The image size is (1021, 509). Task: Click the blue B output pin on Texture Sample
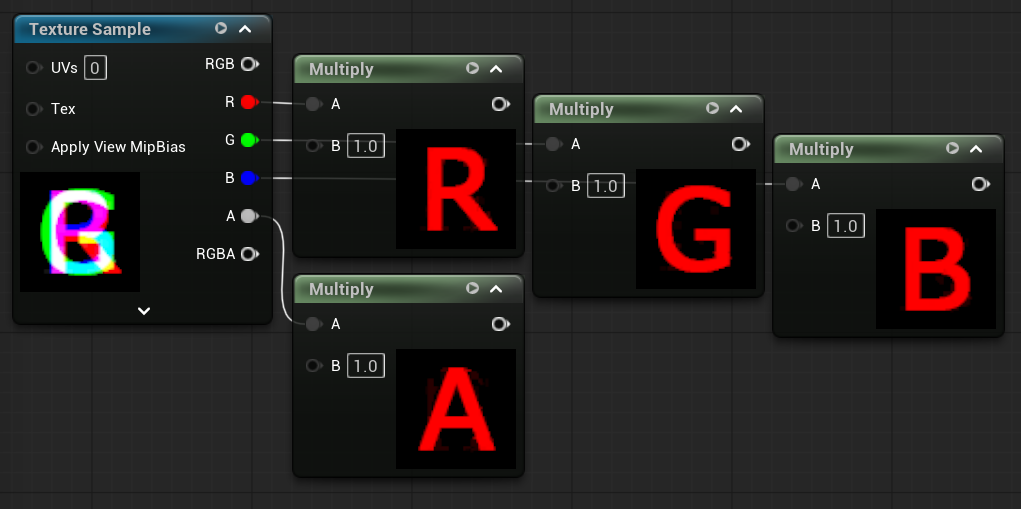tap(248, 178)
